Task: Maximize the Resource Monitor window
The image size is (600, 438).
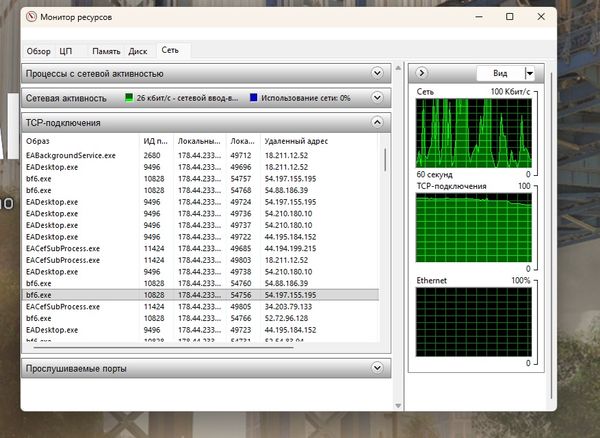Action: pyautogui.click(x=510, y=17)
